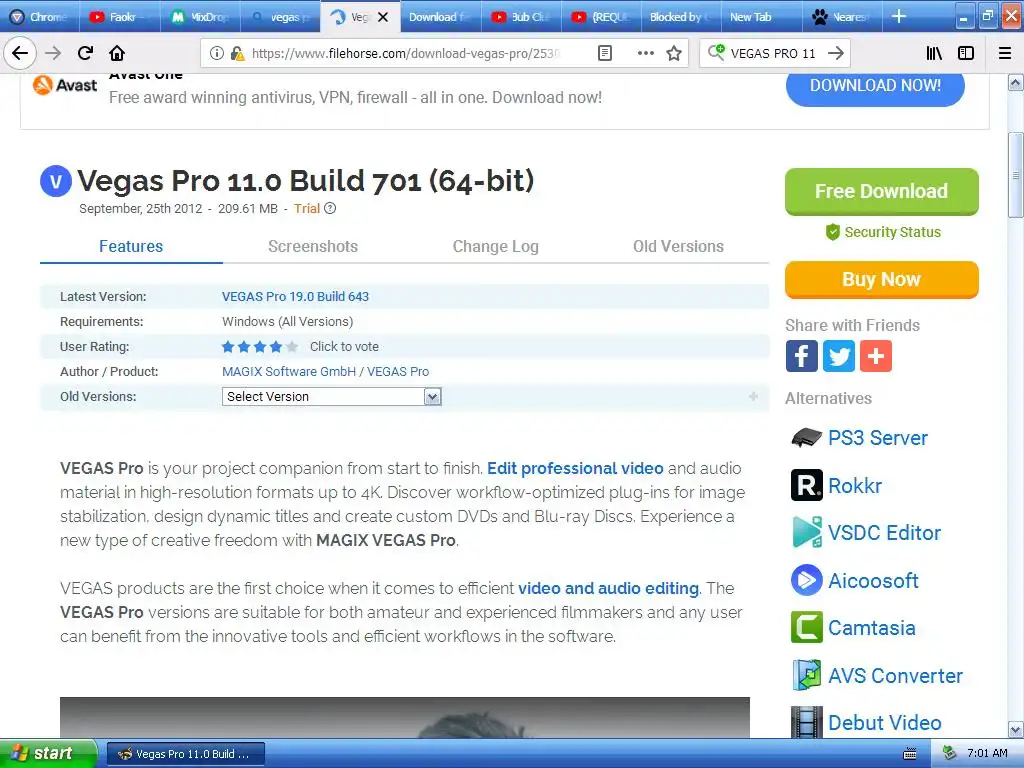The height and width of the screenshot is (768, 1024).
Task: Click the DOWNLOAD NOW! Avast button
Action: tap(875, 88)
